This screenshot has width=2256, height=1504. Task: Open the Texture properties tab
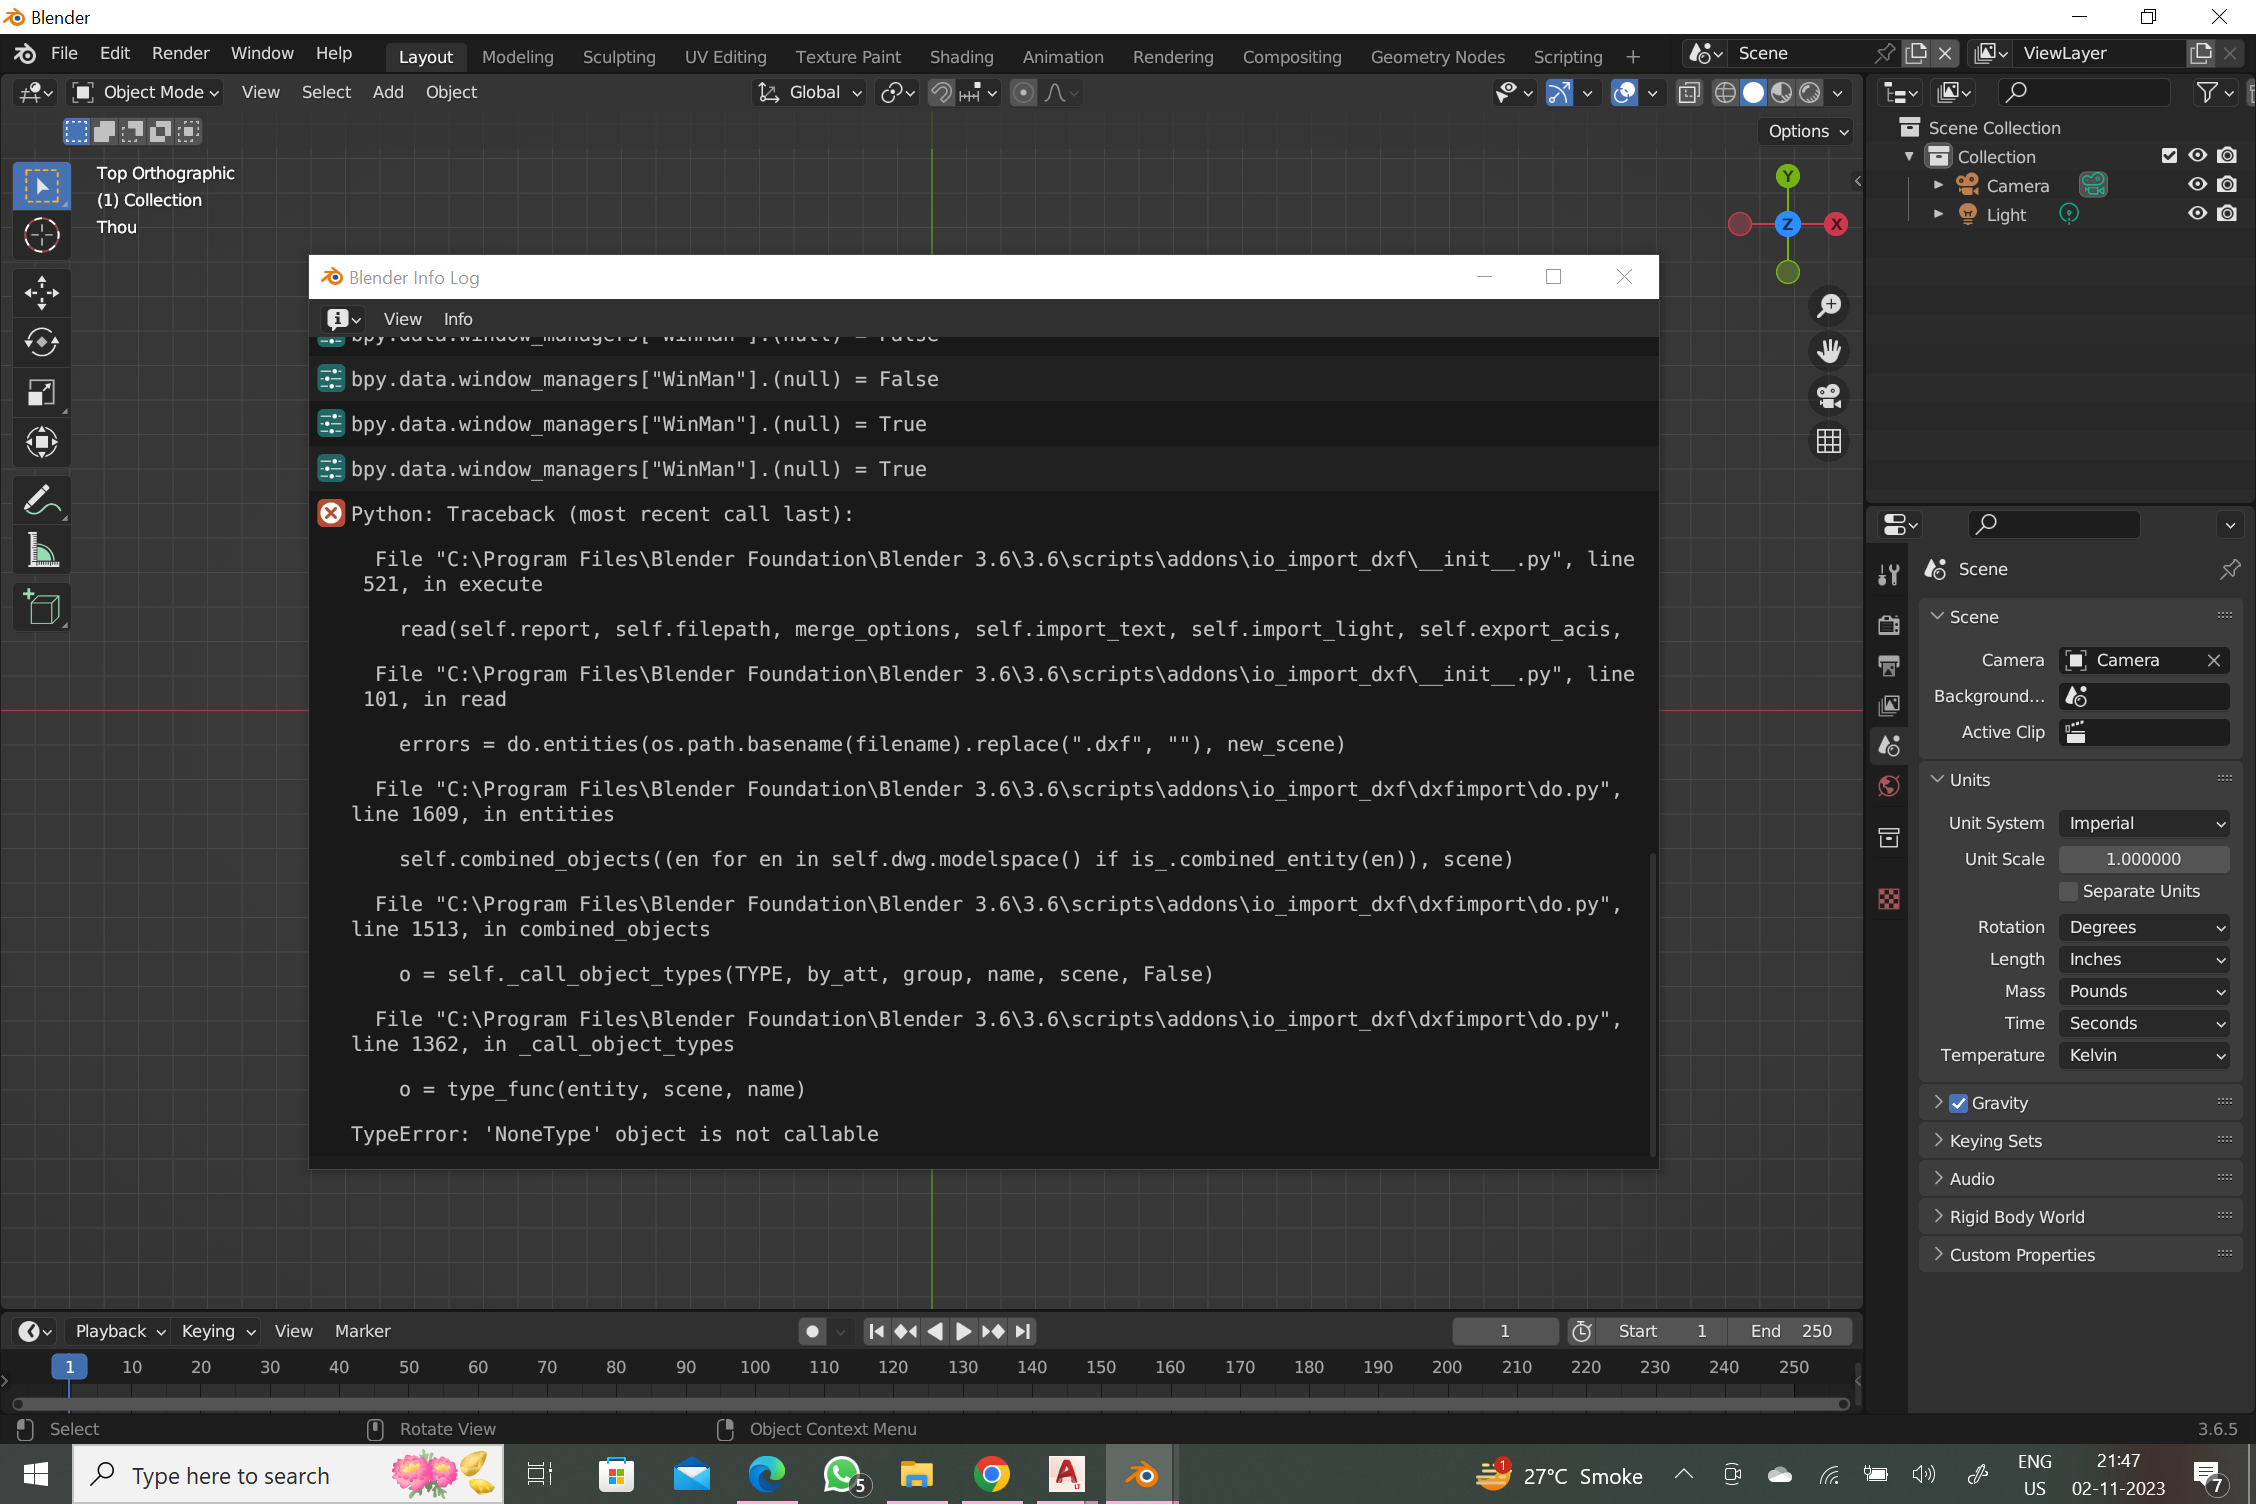tap(1889, 899)
